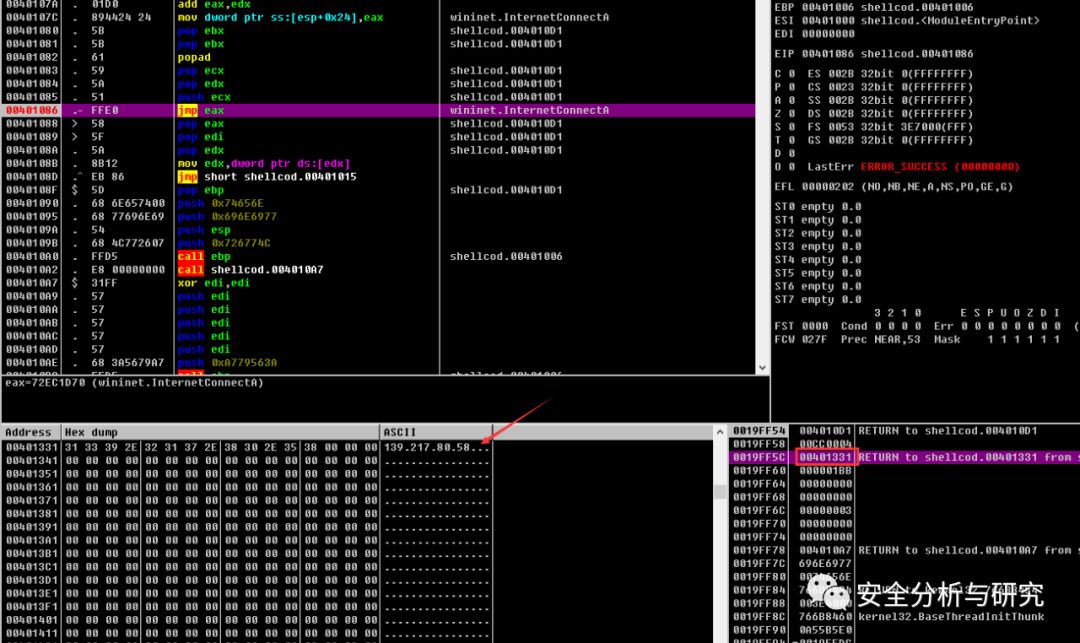Click the LastErr ERROR_SUCCESS value
Viewport: 1080px width, 643px height.
point(939,167)
